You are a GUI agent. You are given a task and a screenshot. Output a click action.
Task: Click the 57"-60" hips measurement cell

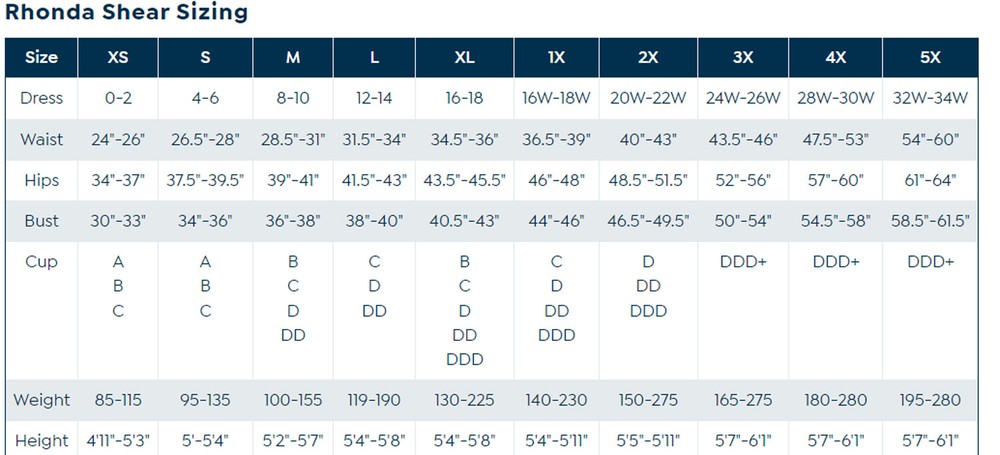tap(836, 180)
